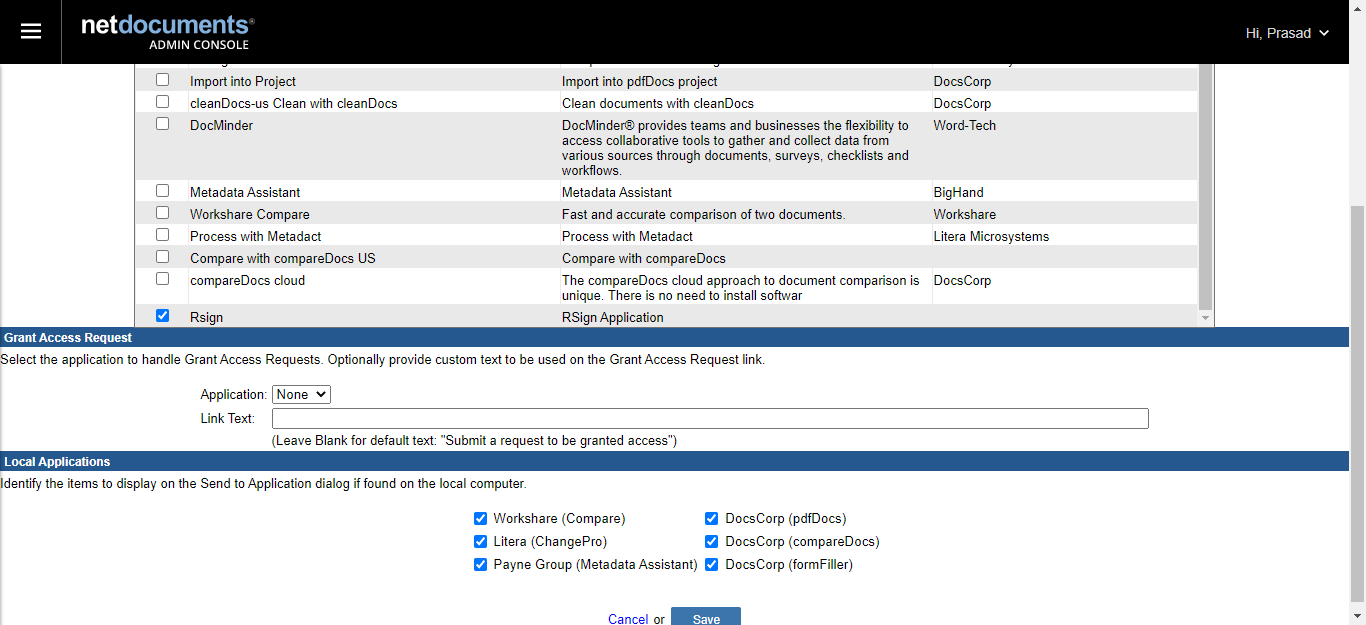This screenshot has width=1366, height=625.
Task: Check Metadata Assistant from BigHand
Action: point(162,190)
